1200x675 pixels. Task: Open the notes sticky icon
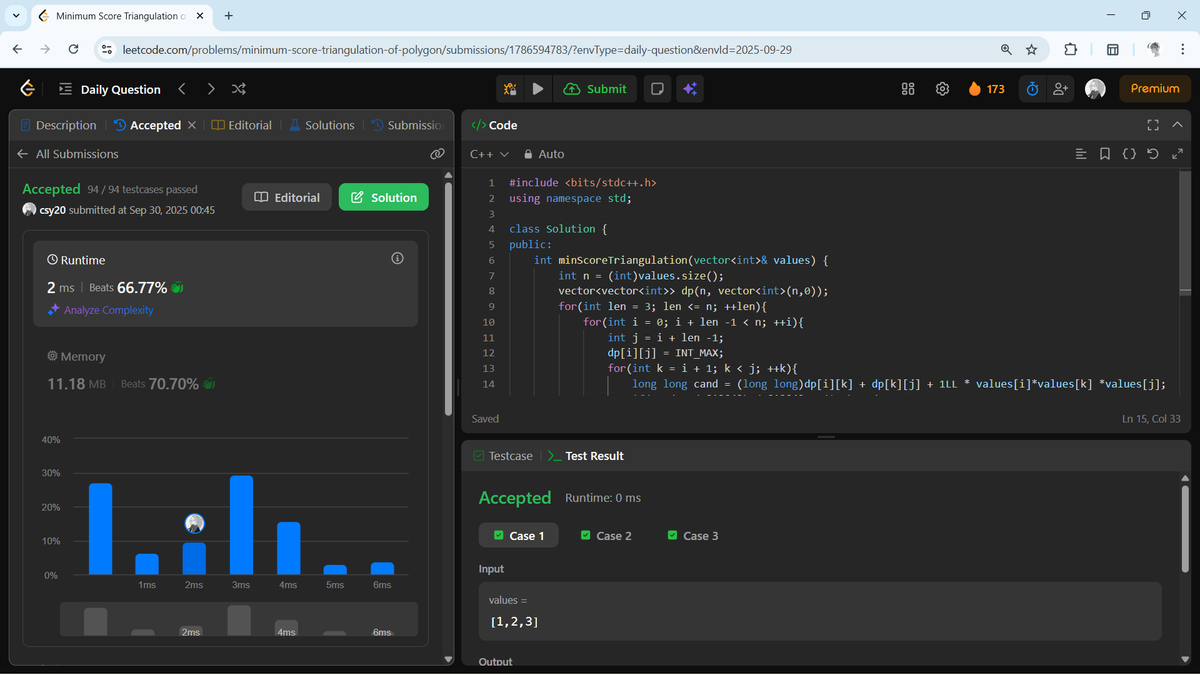[657, 89]
